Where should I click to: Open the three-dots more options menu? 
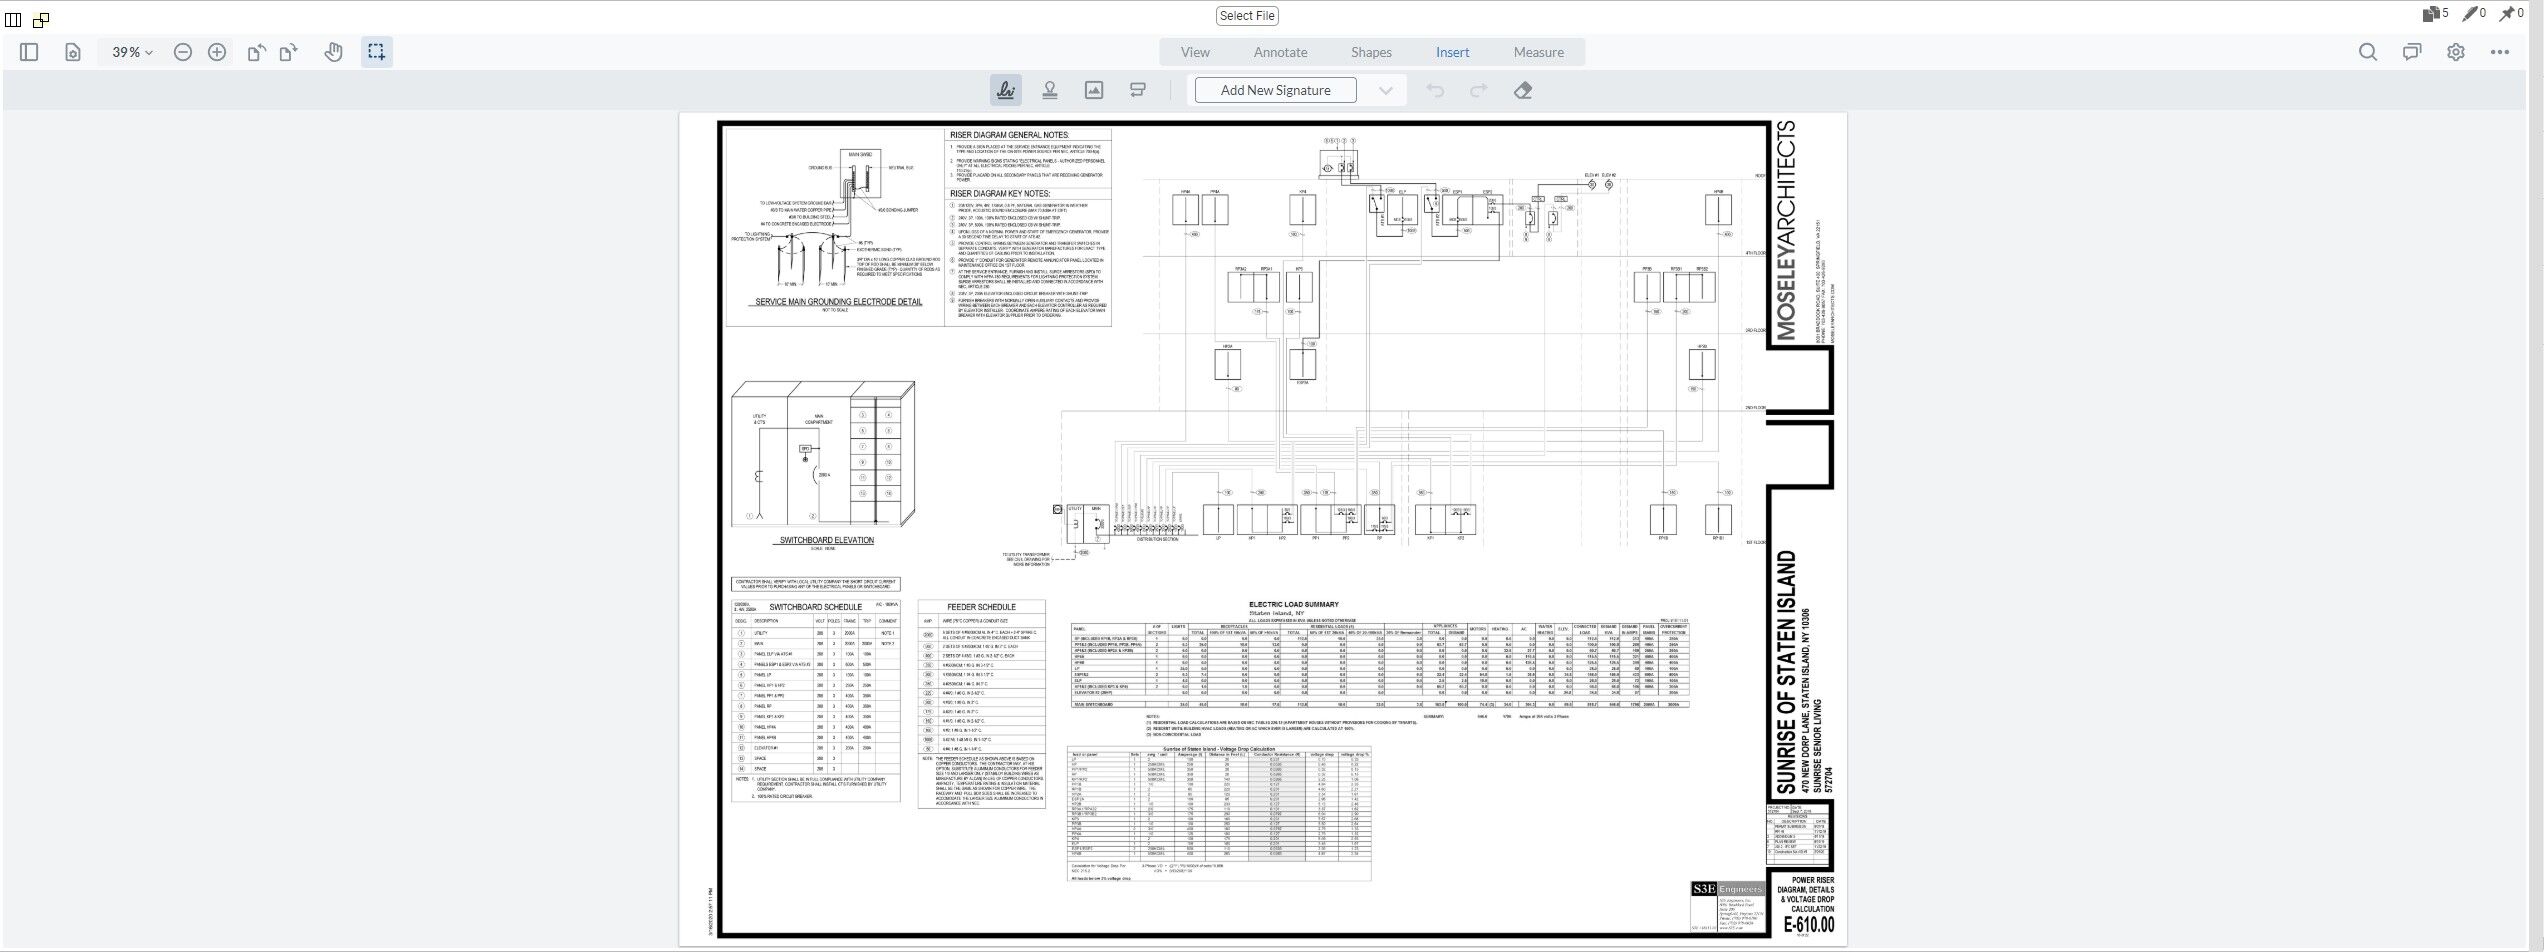point(2500,52)
